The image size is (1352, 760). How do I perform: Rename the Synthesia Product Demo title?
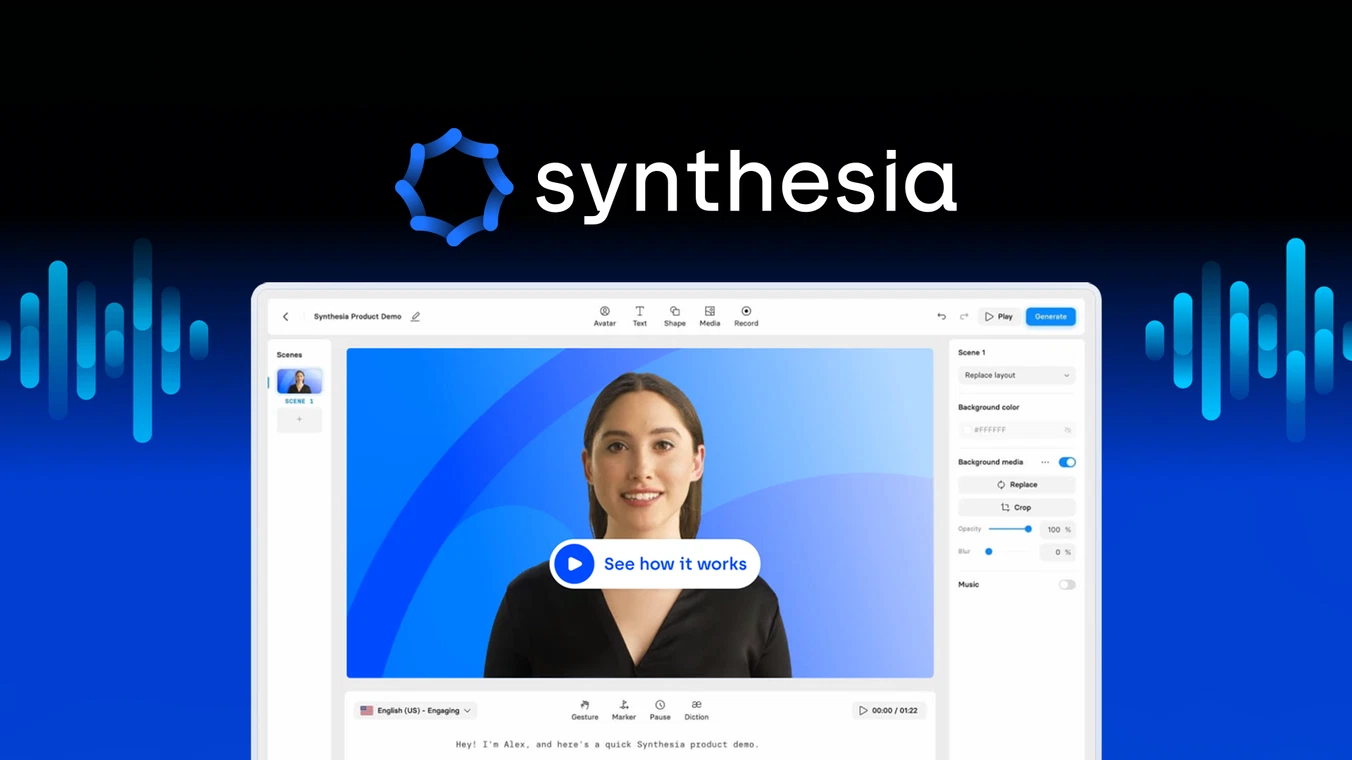coord(415,316)
